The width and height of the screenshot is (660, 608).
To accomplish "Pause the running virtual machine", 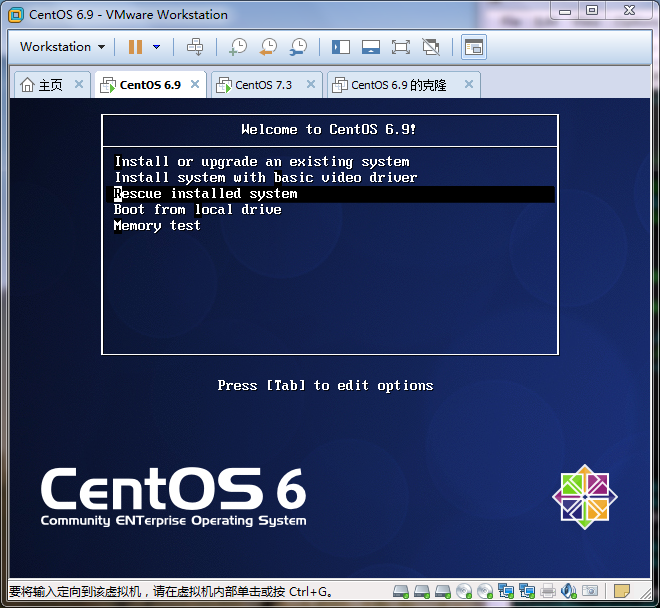I will [135, 47].
